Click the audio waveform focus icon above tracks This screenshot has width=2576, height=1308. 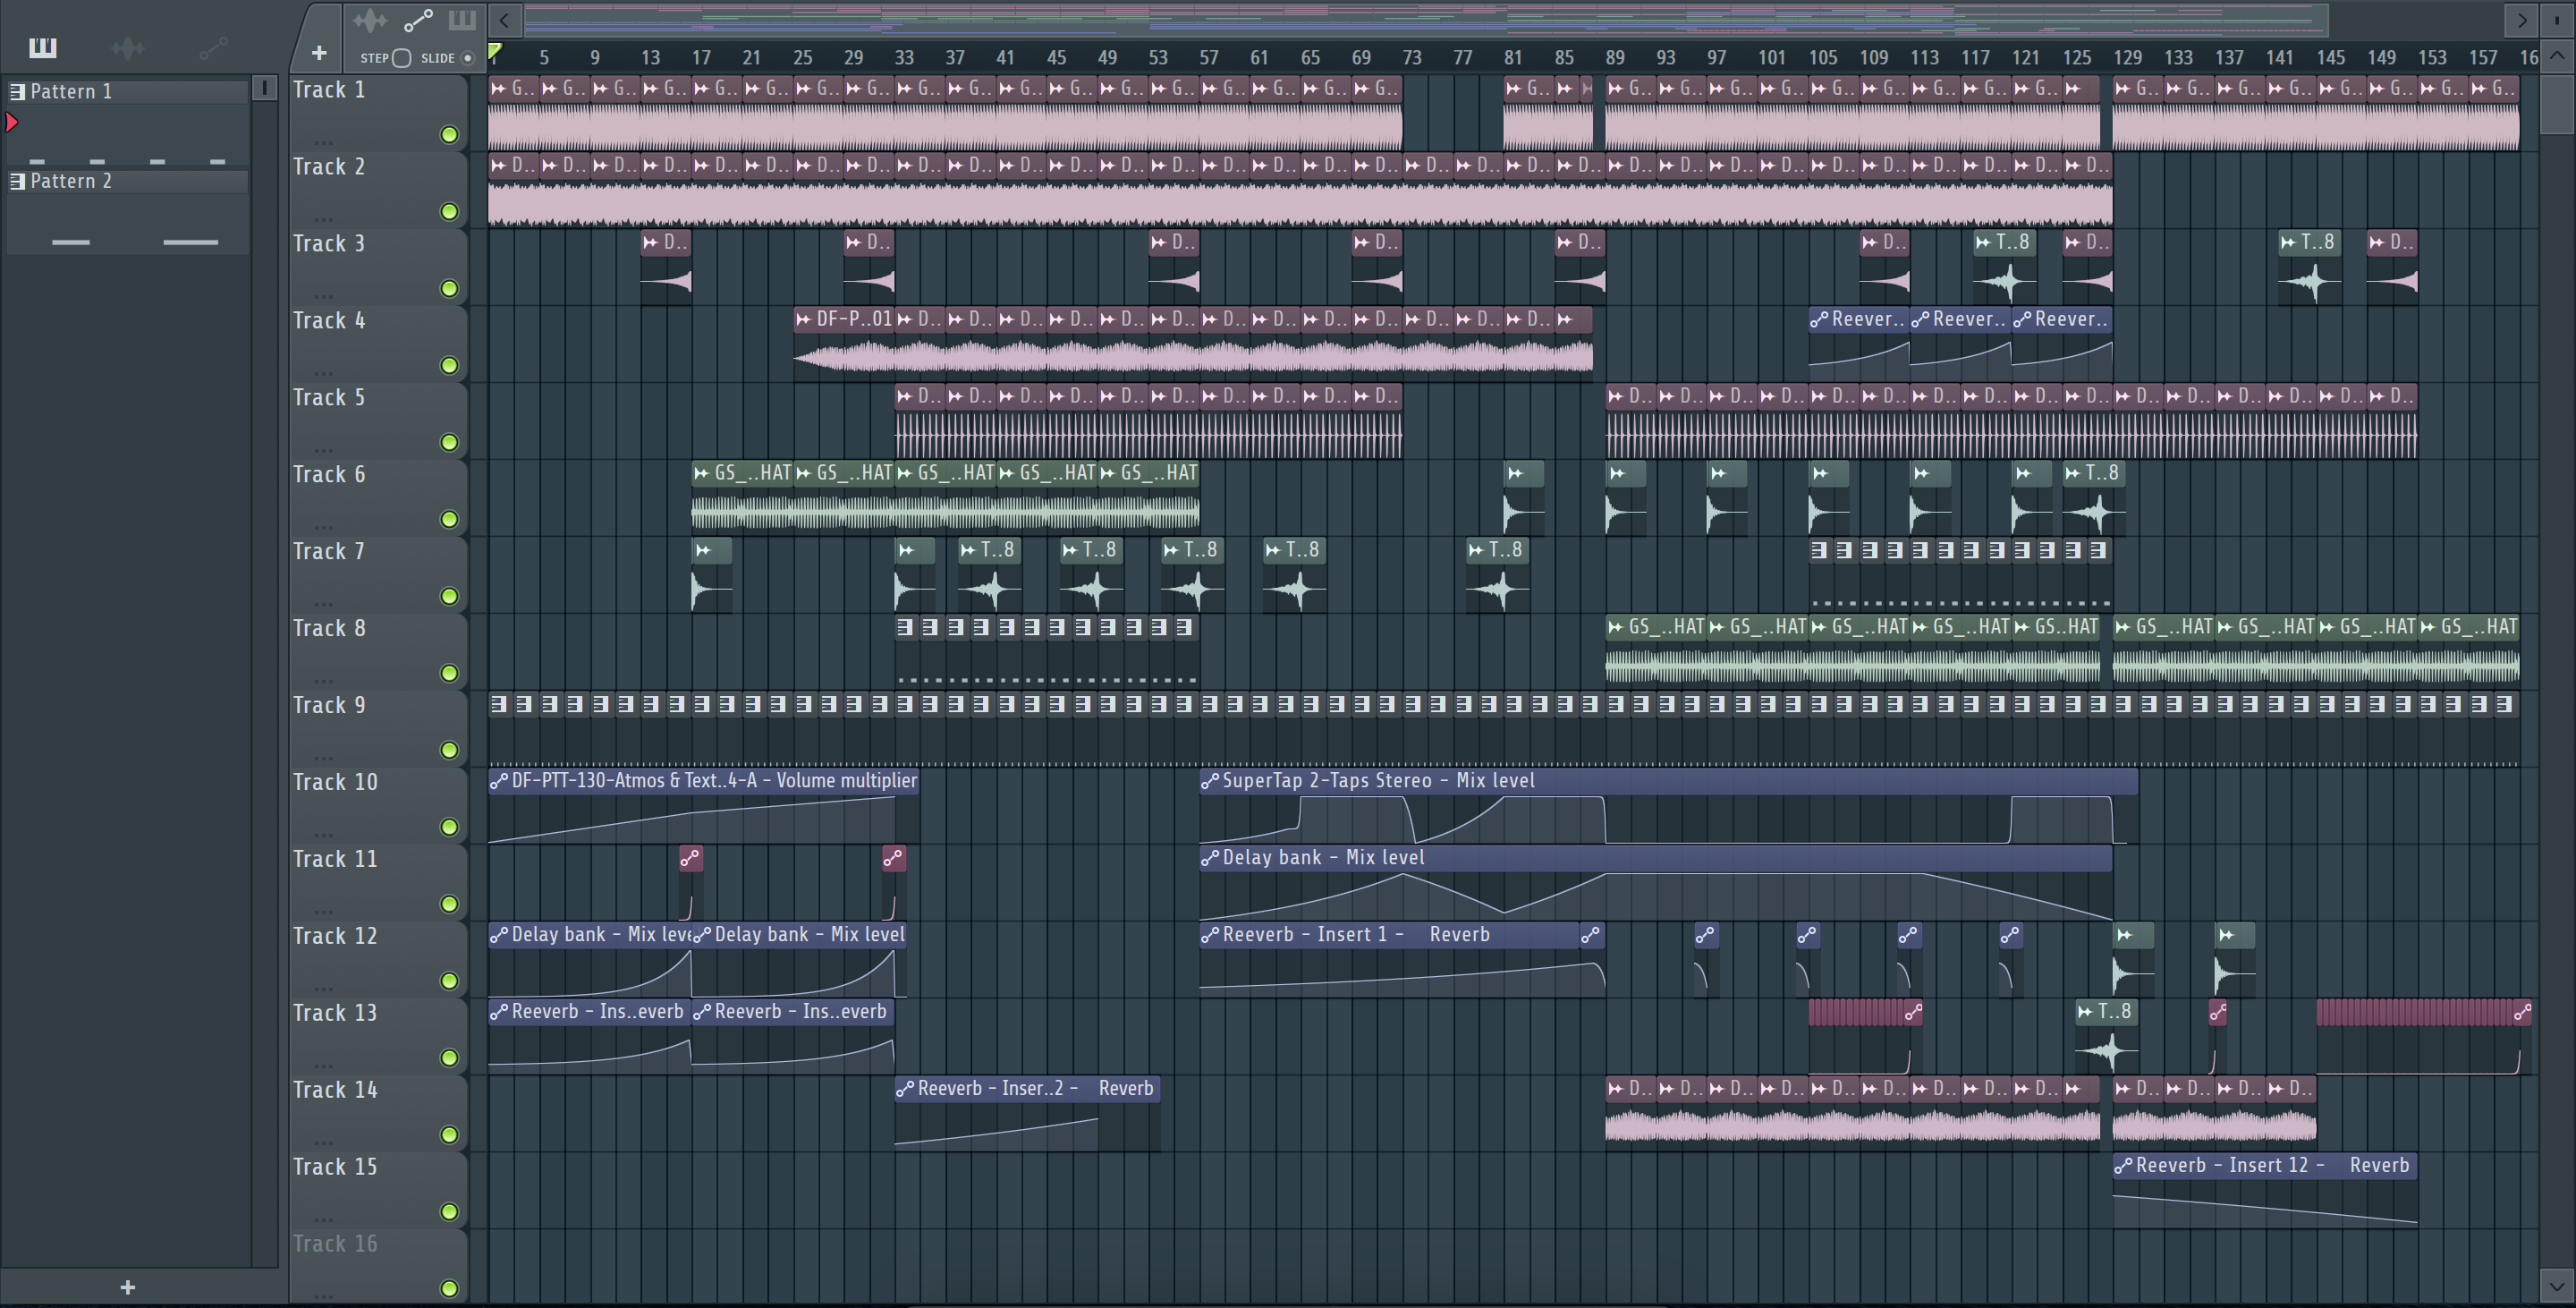point(370,20)
